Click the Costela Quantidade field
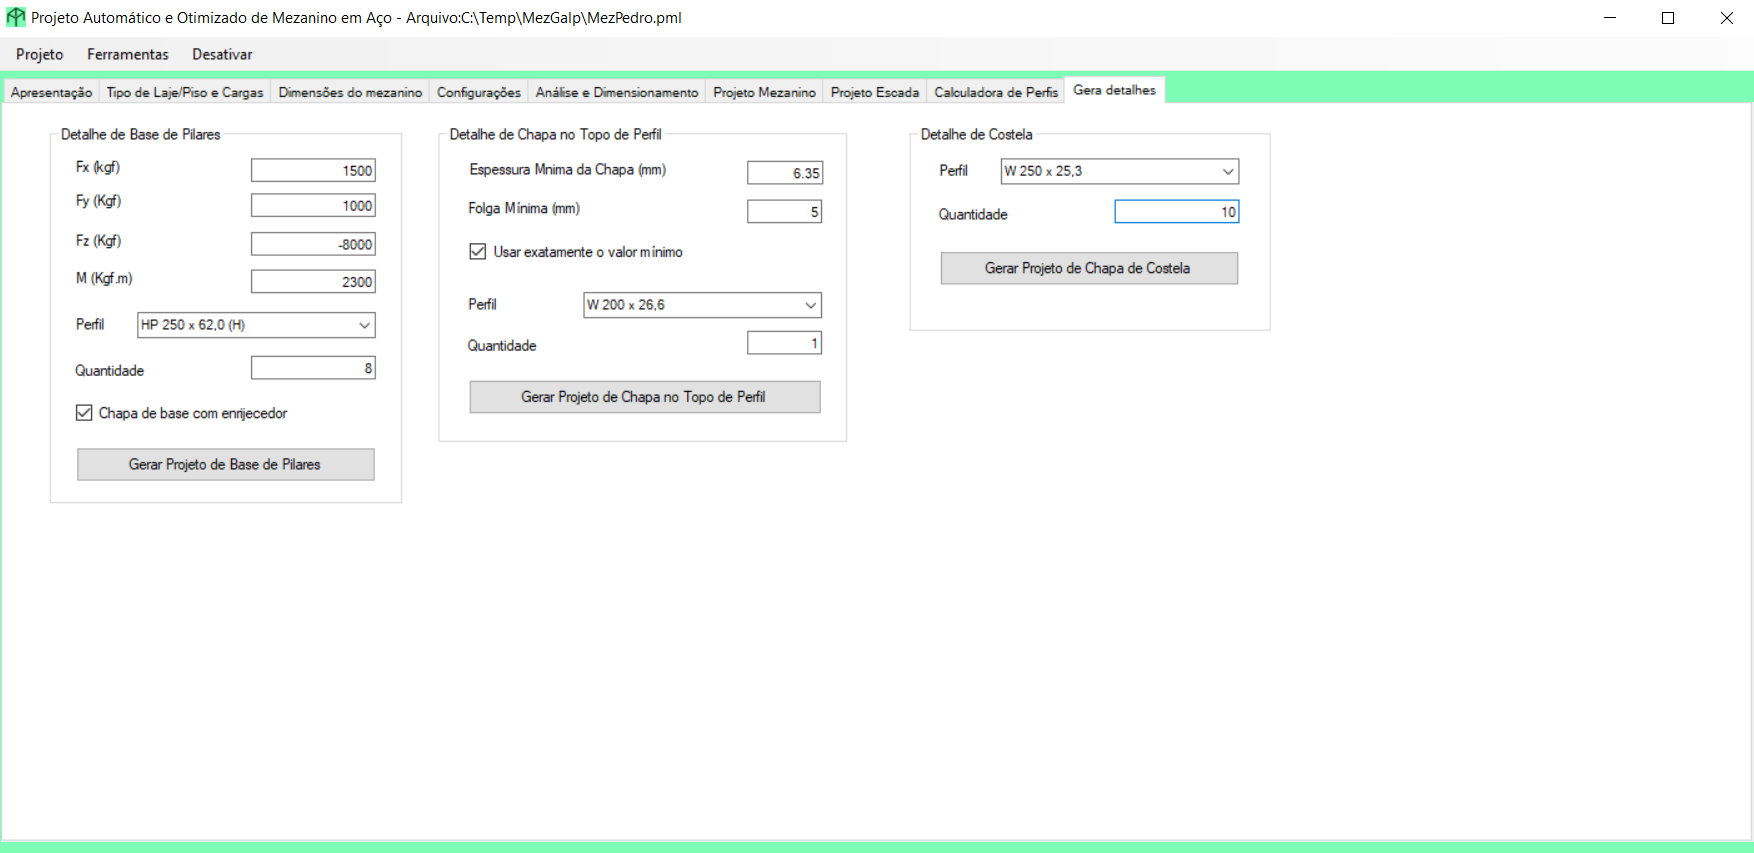1754x853 pixels. click(1176, 212)
